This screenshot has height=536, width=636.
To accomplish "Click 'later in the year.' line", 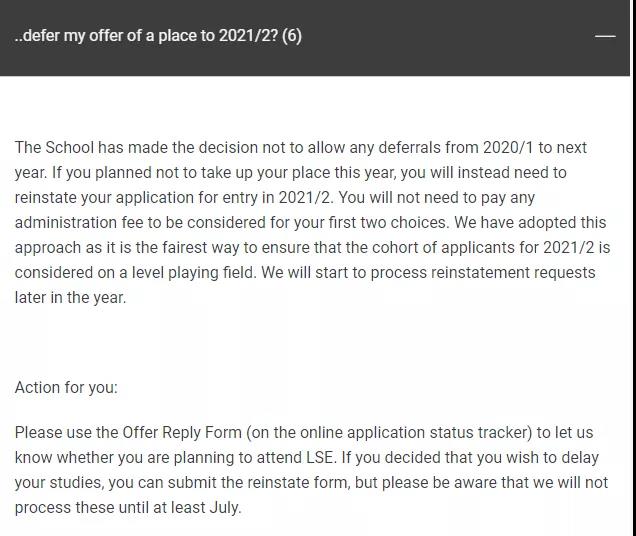I will click(x=70, y=298).
